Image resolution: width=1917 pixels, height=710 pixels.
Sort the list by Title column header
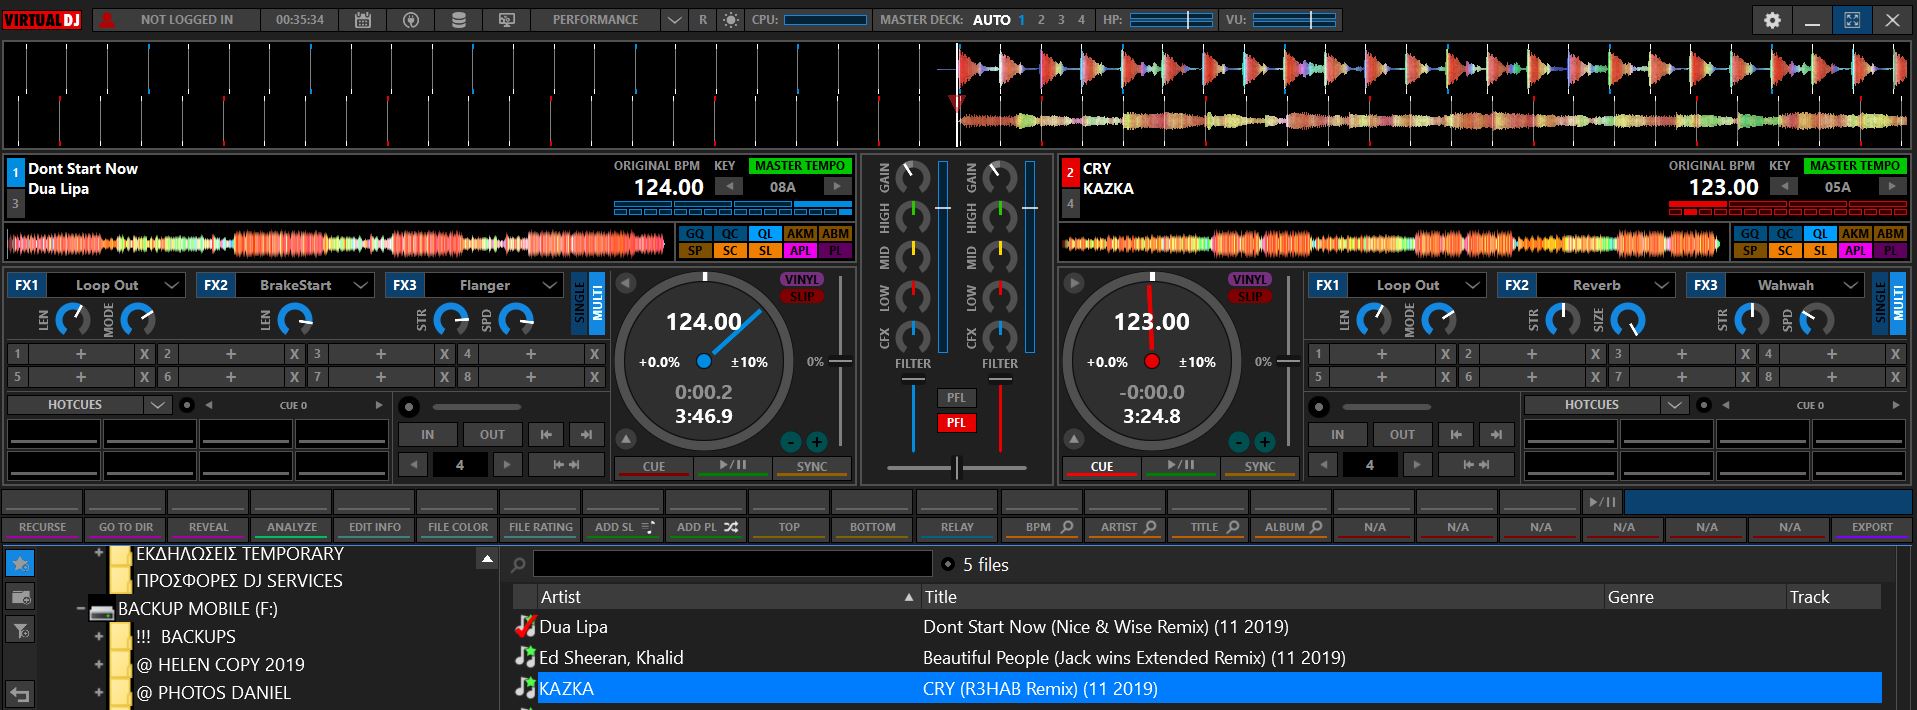tap(1261, 597)
